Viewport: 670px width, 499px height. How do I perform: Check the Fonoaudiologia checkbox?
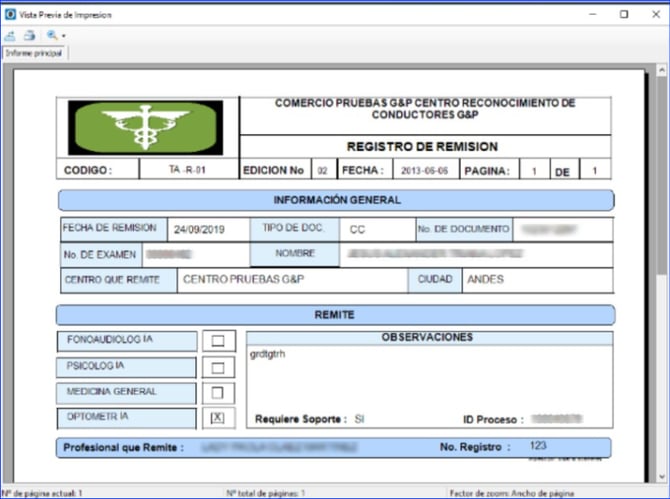[x=218, y=341]
